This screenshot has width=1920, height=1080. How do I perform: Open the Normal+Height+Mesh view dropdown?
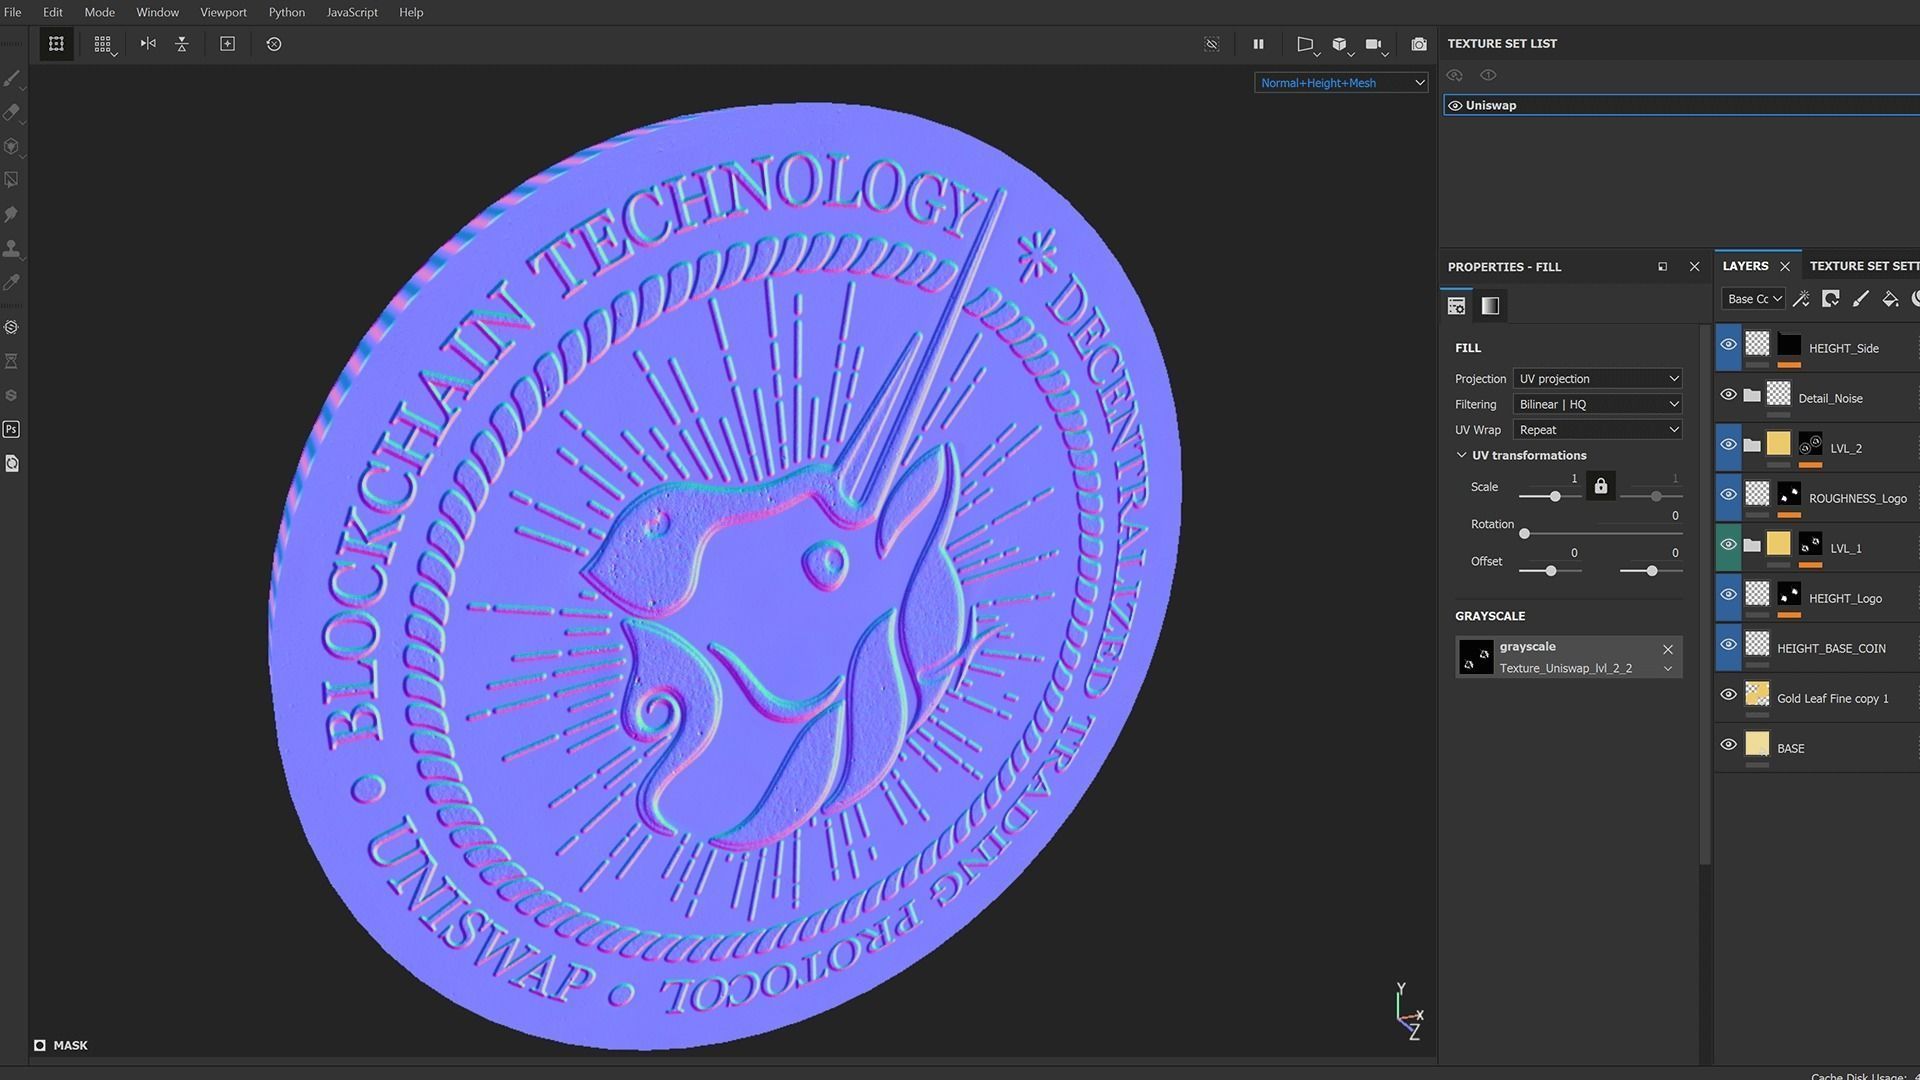coord(1340,83)
